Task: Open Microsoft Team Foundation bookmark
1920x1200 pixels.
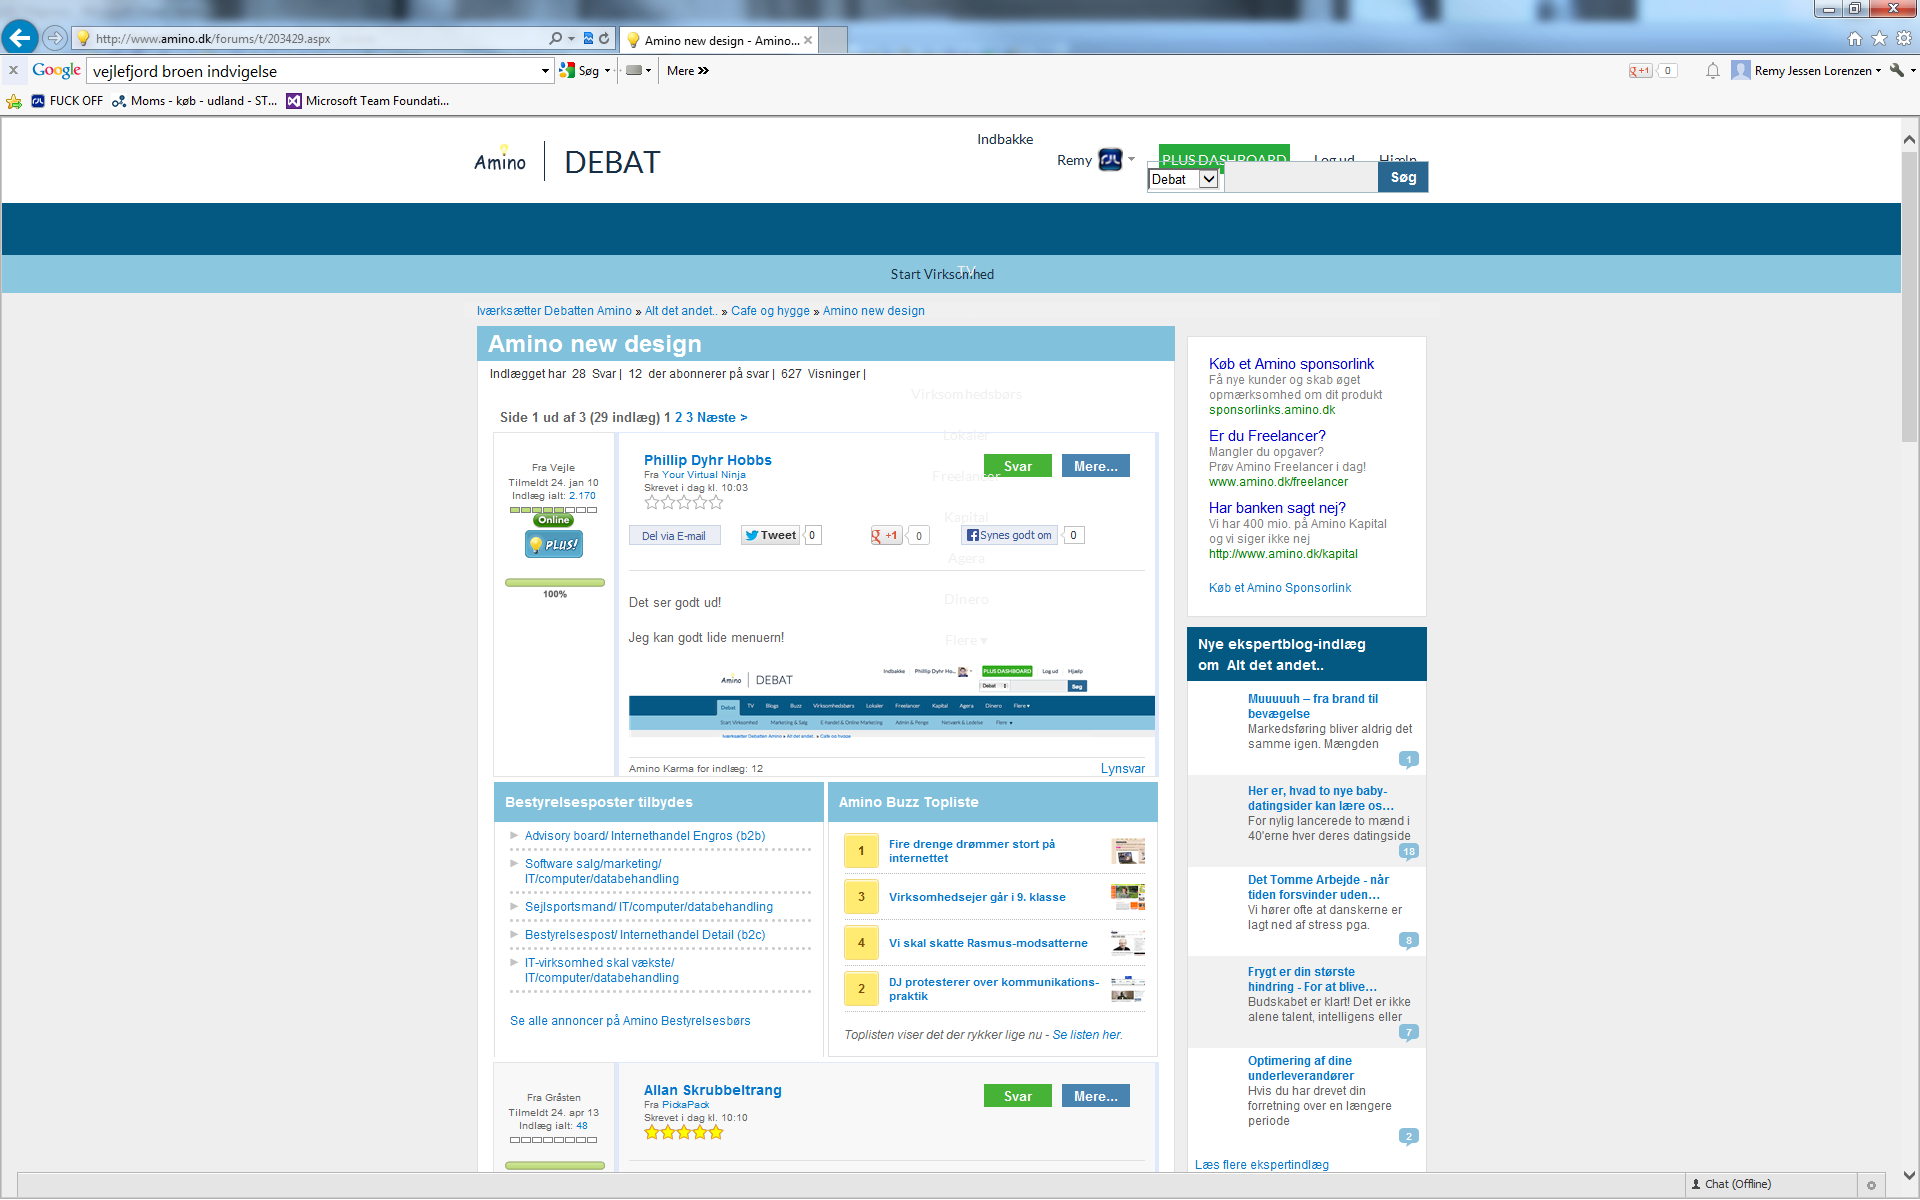Action: click(368, 101)
